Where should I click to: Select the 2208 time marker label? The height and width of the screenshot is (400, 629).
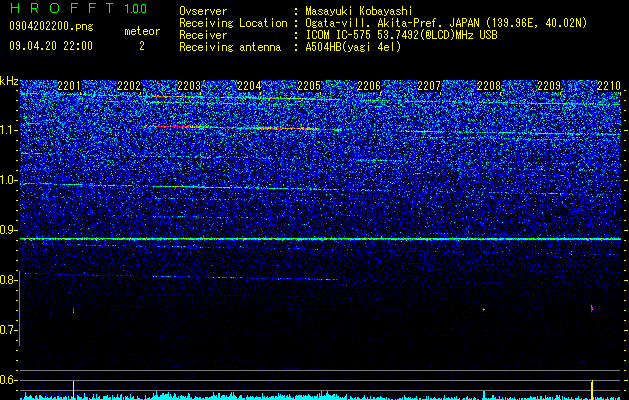(x=489, y=86)
